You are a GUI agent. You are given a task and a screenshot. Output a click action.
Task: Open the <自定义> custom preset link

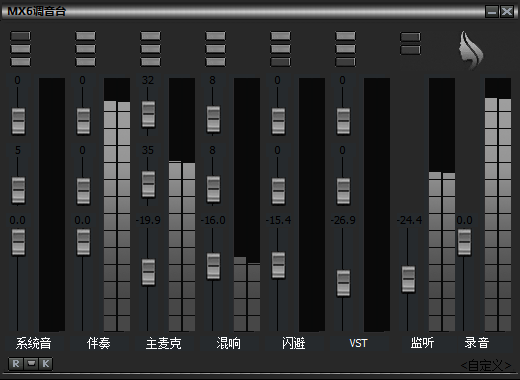coord(486,366)
